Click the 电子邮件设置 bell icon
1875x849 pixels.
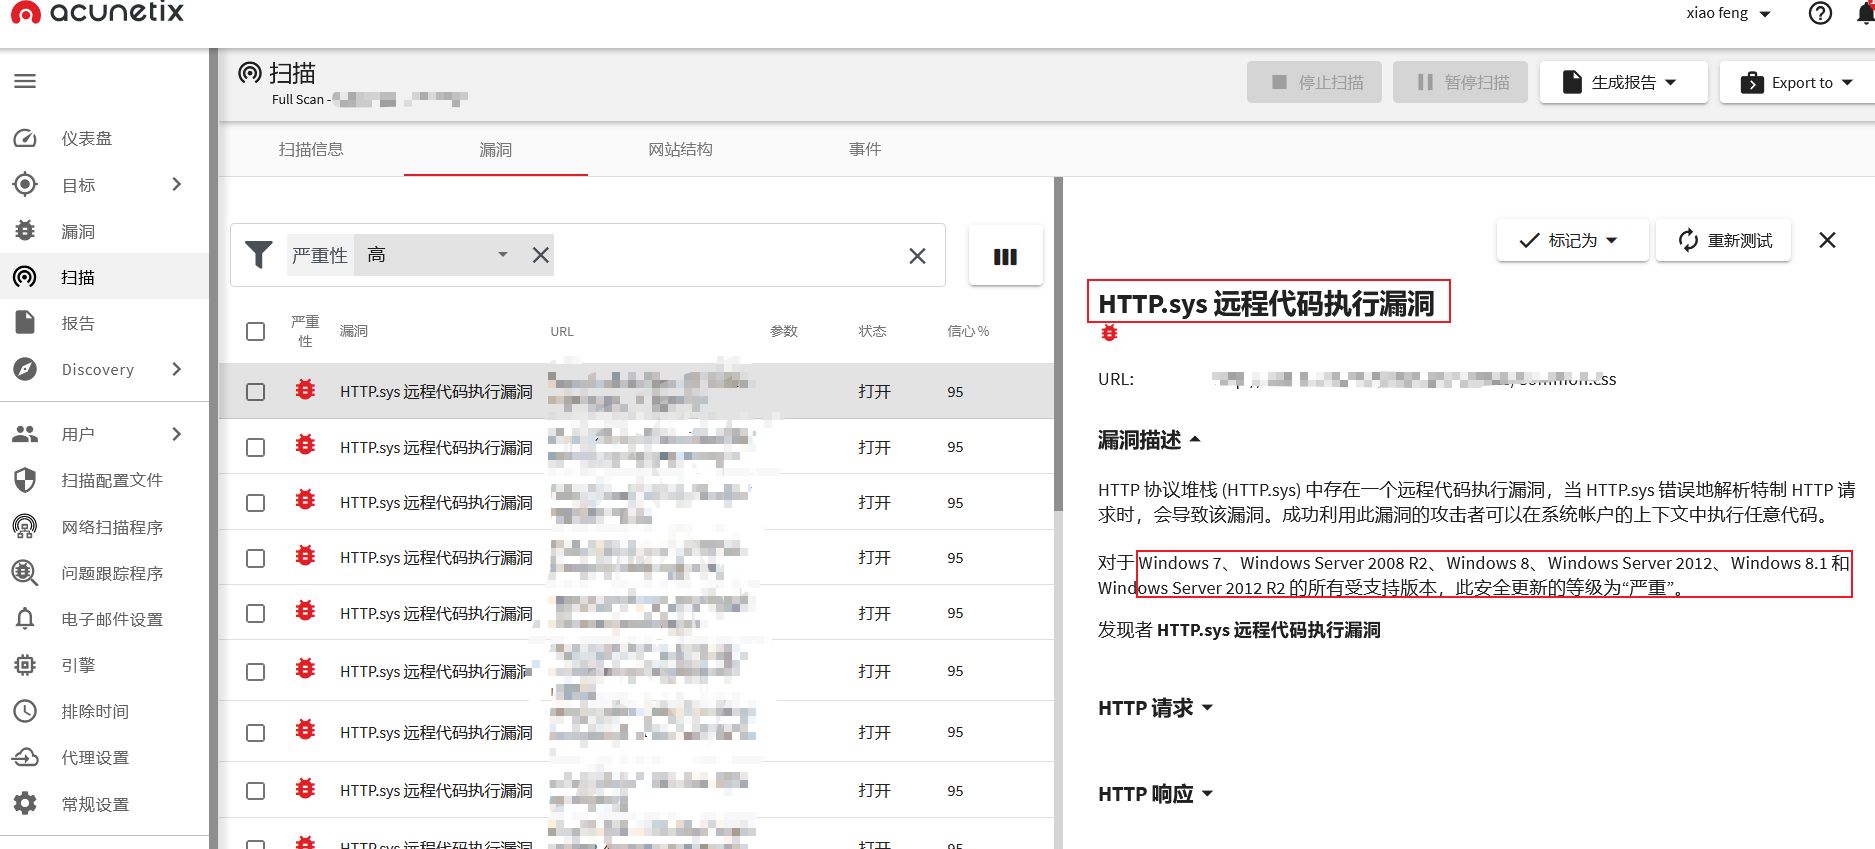[25, 619]
